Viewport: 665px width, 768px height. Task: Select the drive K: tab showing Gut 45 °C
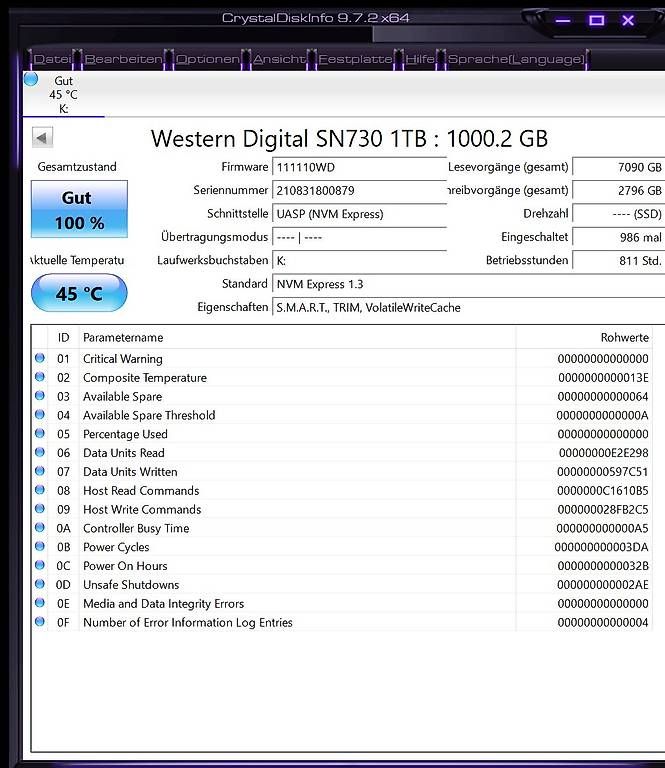pos(63,94)
